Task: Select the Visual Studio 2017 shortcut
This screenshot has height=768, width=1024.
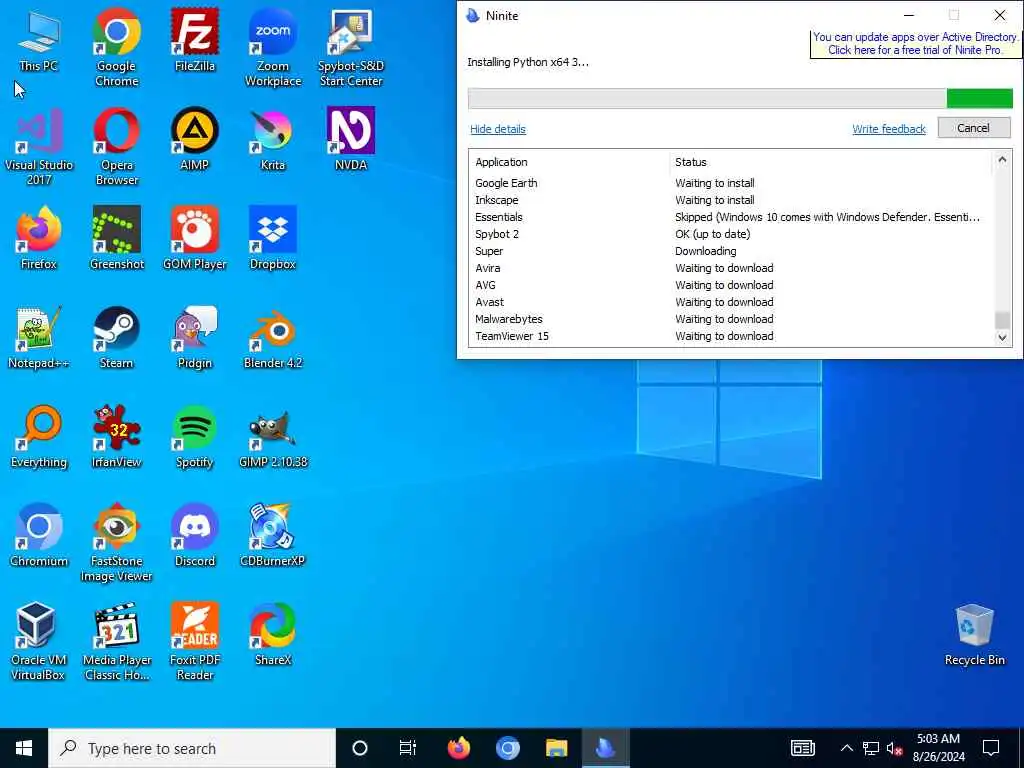Action: [39, 148]
